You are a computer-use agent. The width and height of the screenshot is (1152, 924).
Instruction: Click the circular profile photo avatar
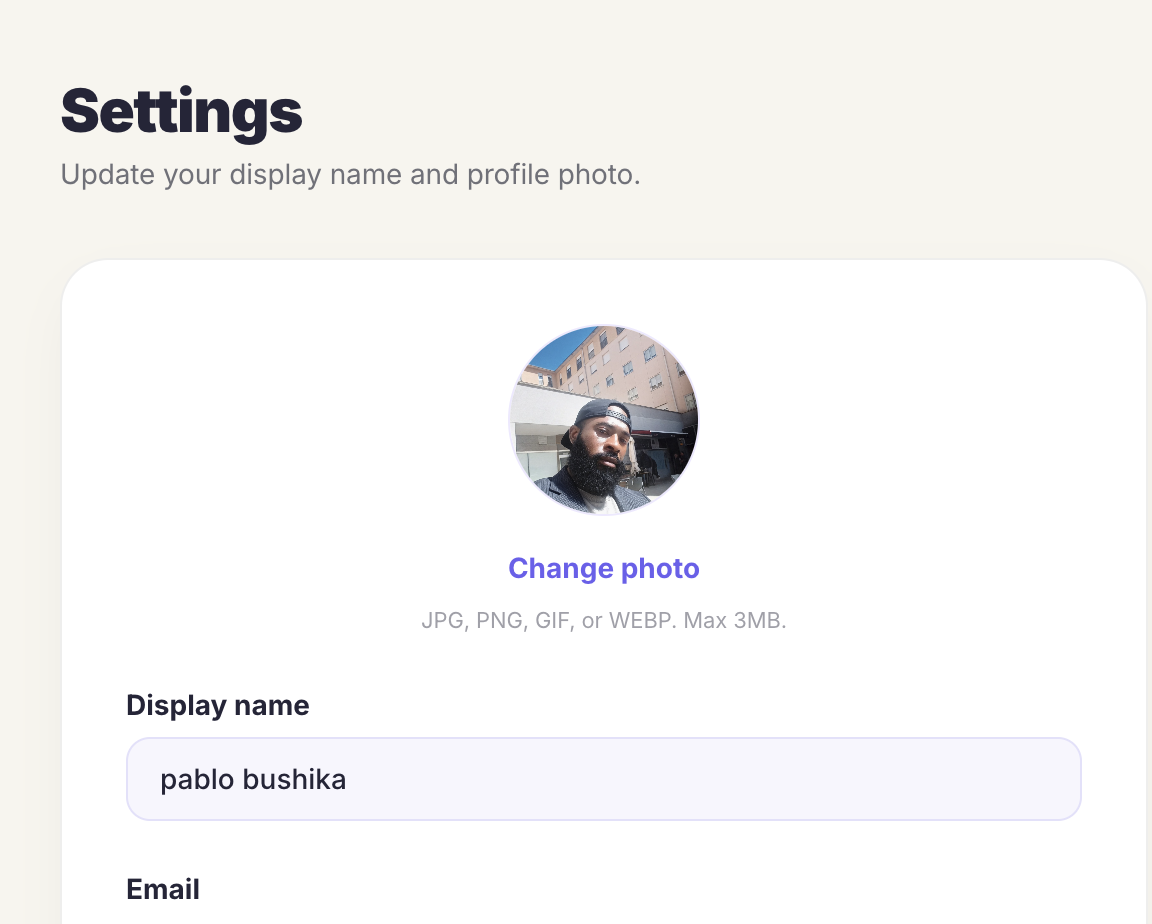tap(603, 420)
